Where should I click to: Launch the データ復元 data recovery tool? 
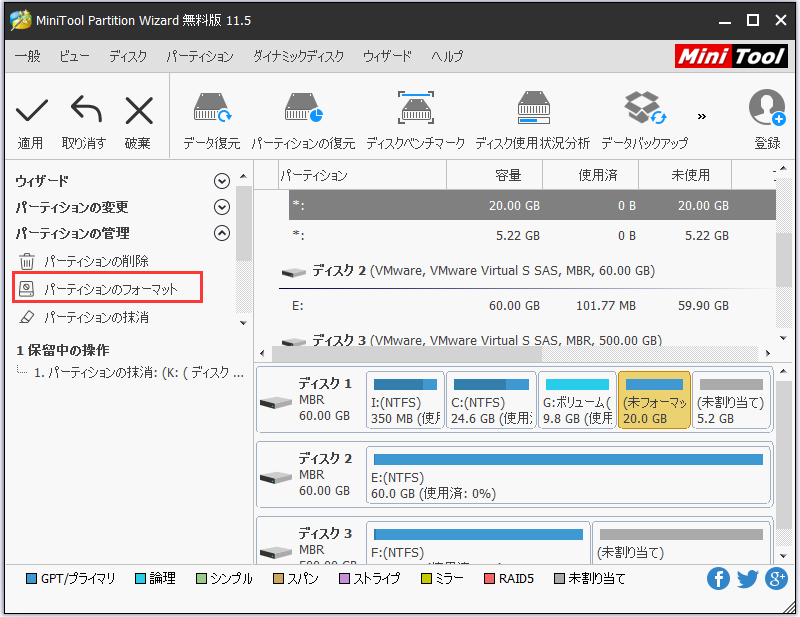(x=212, y=121)
